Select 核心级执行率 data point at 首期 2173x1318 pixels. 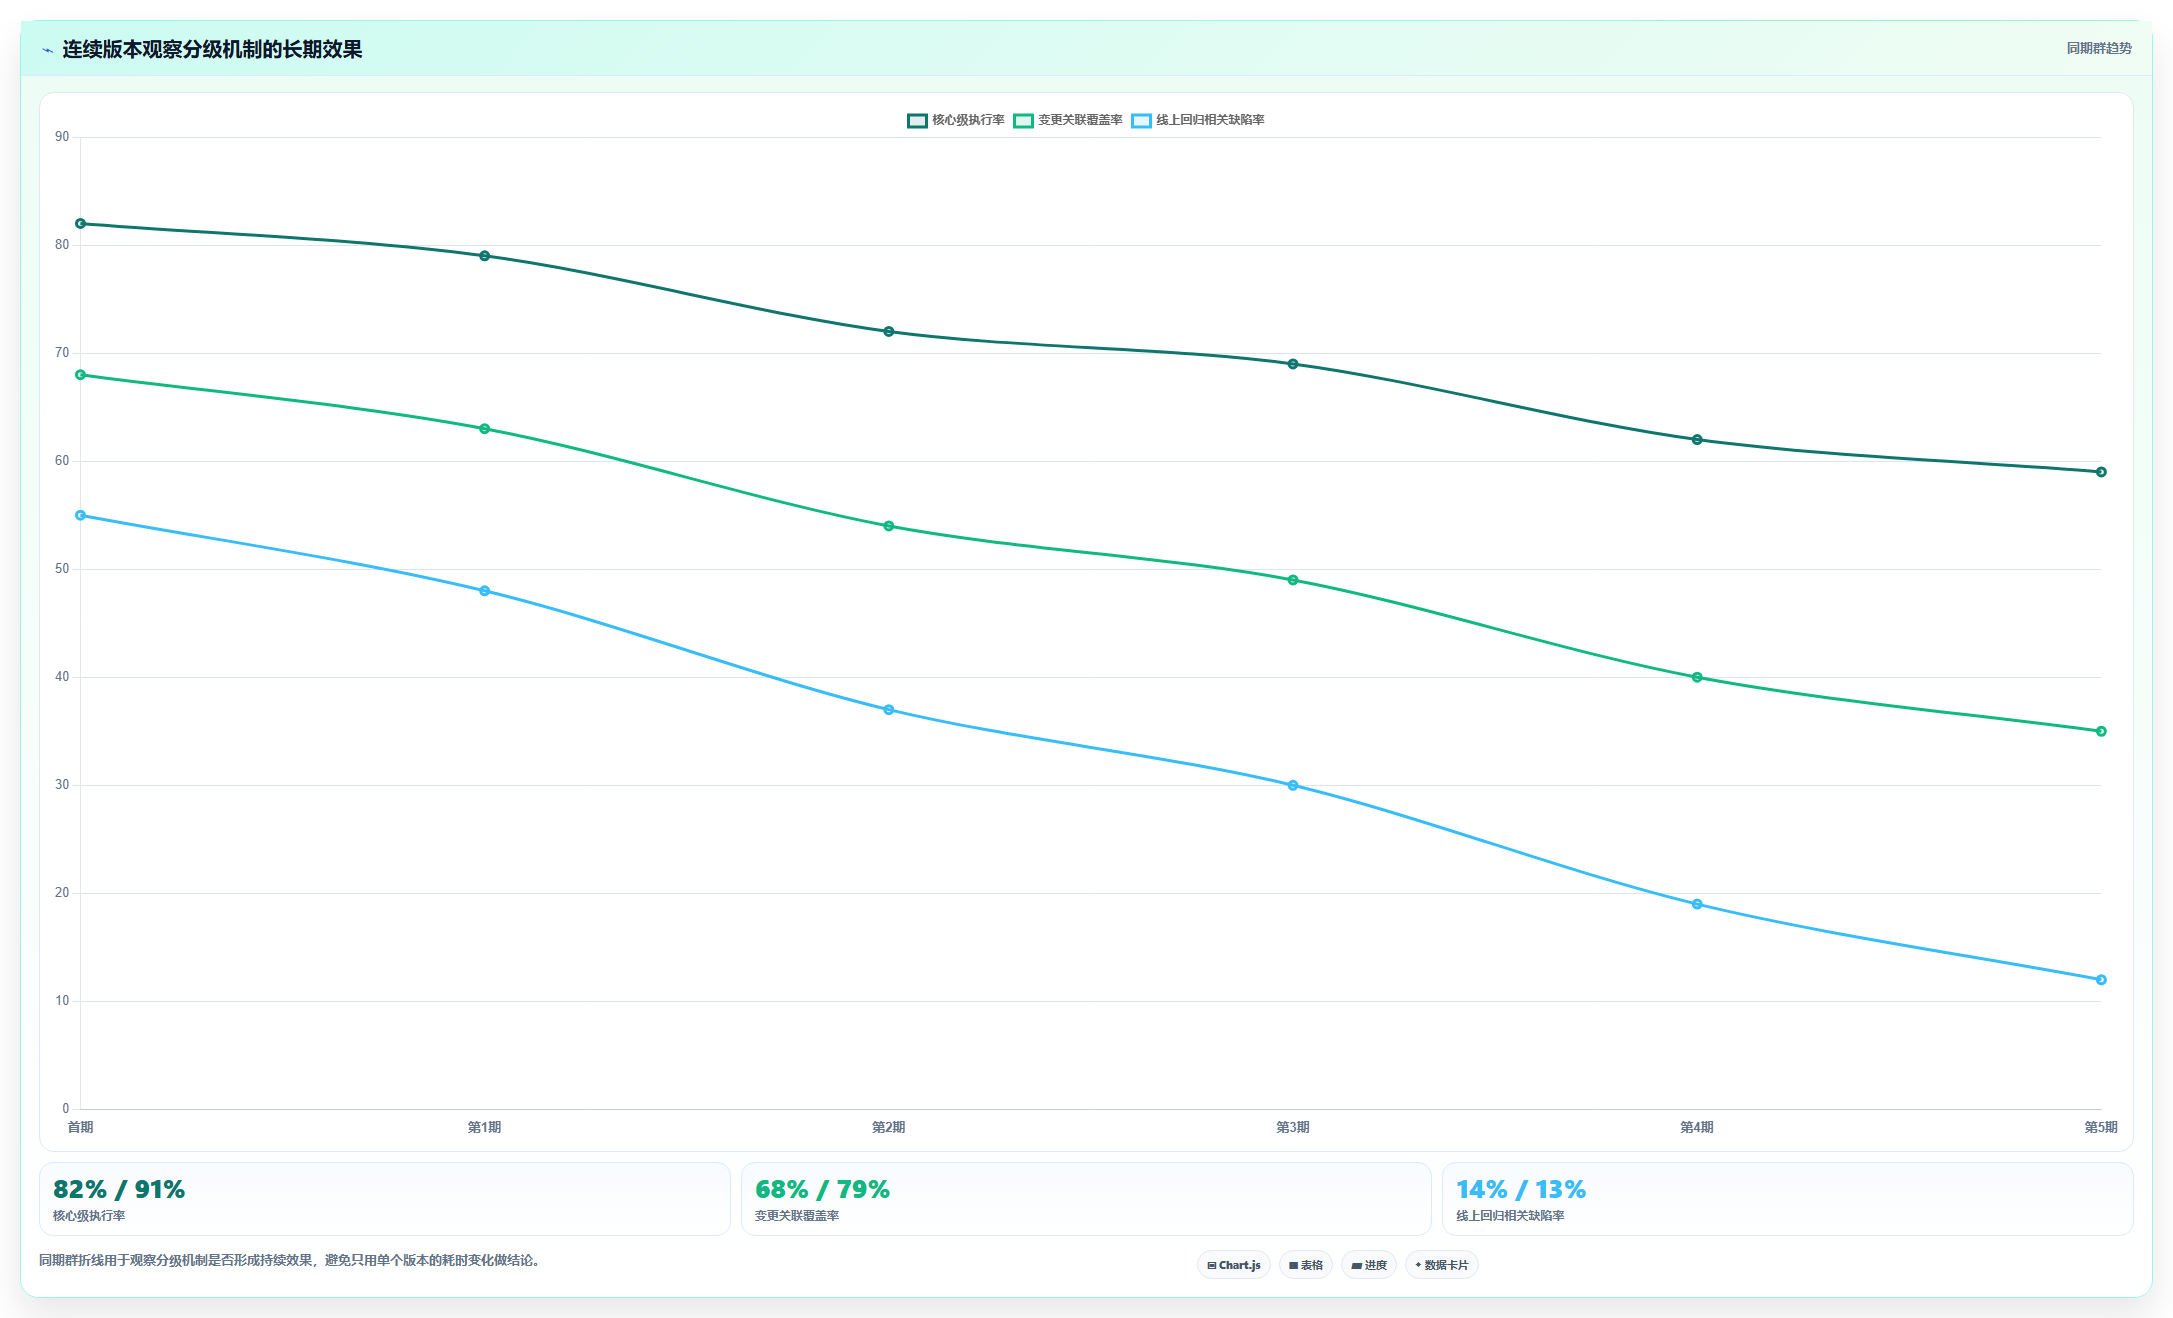[81, 223]
